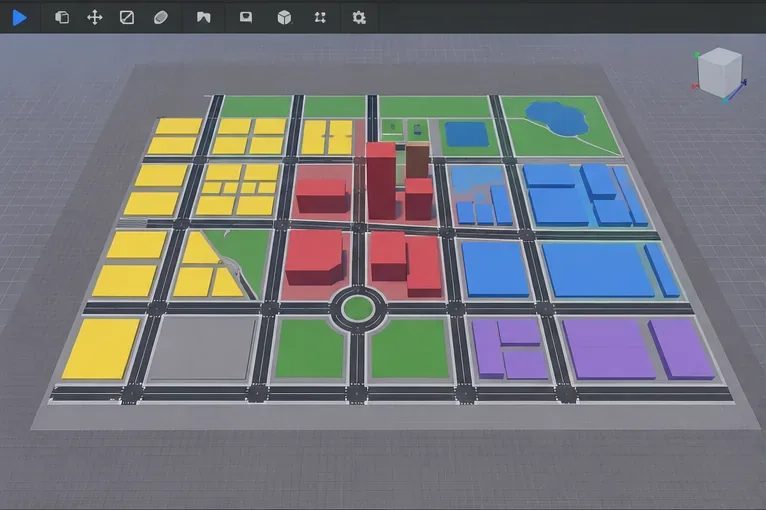Image resolution: width=766 pixels, height=510 pixels.
Task: Start the simulation with the blue play button
Action: 20,18
